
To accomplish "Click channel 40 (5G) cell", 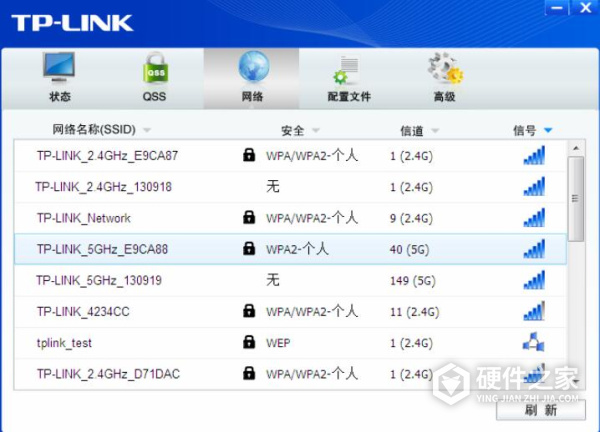I will pyautogui.click(x=409, y=249).
